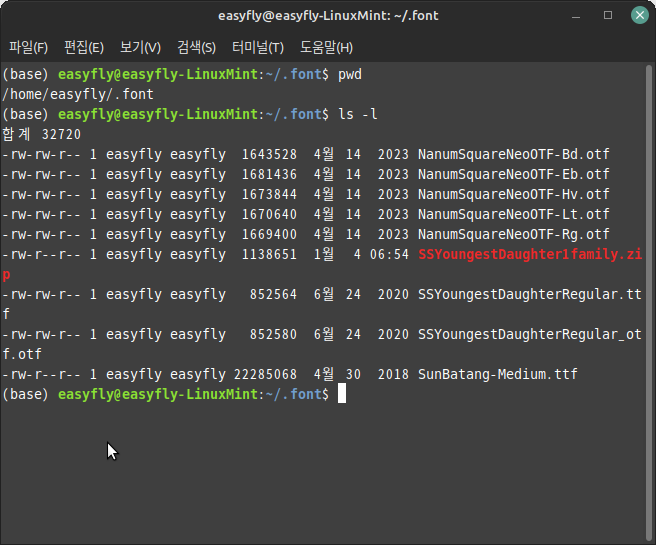The image size is (656, 545).
Task: Click file size 1138651
Action: click(269, 254)
